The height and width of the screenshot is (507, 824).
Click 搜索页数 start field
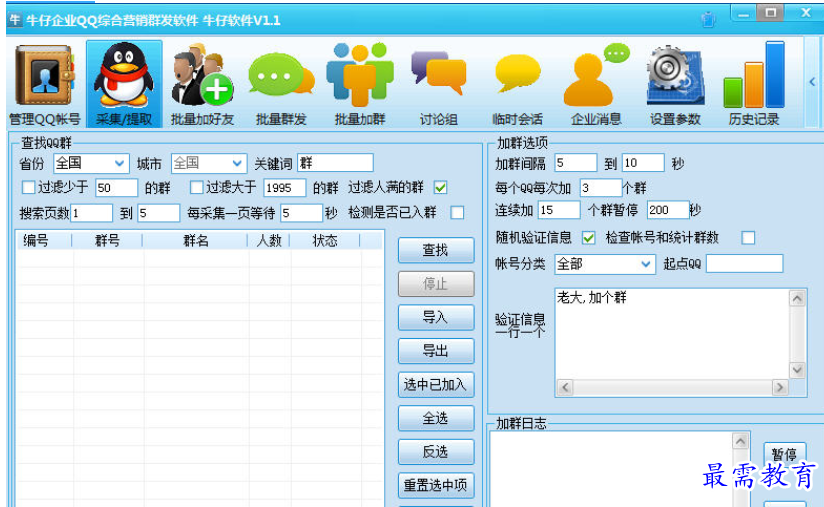click(91, 213)
